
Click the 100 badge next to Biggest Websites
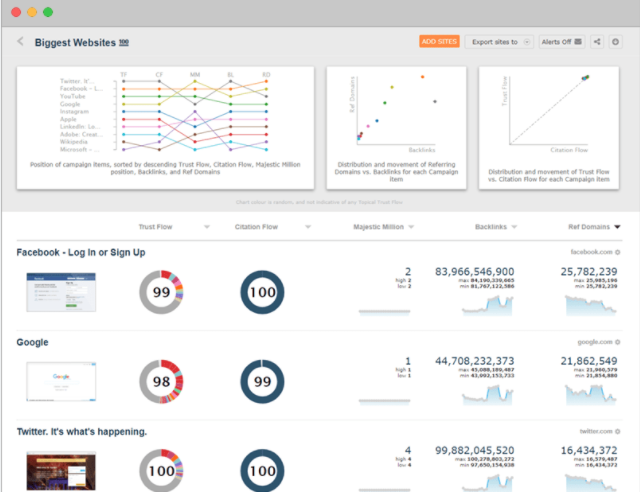point(124,42)
